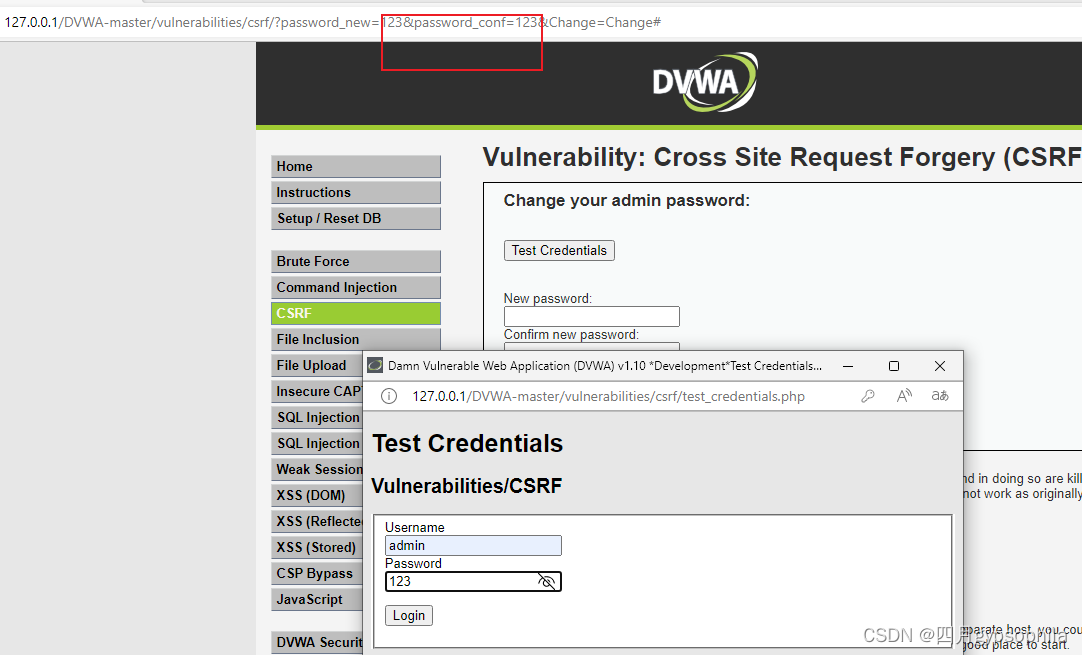
Task: Open Insecure CAPTCHA page
Action: pos(317,391)
